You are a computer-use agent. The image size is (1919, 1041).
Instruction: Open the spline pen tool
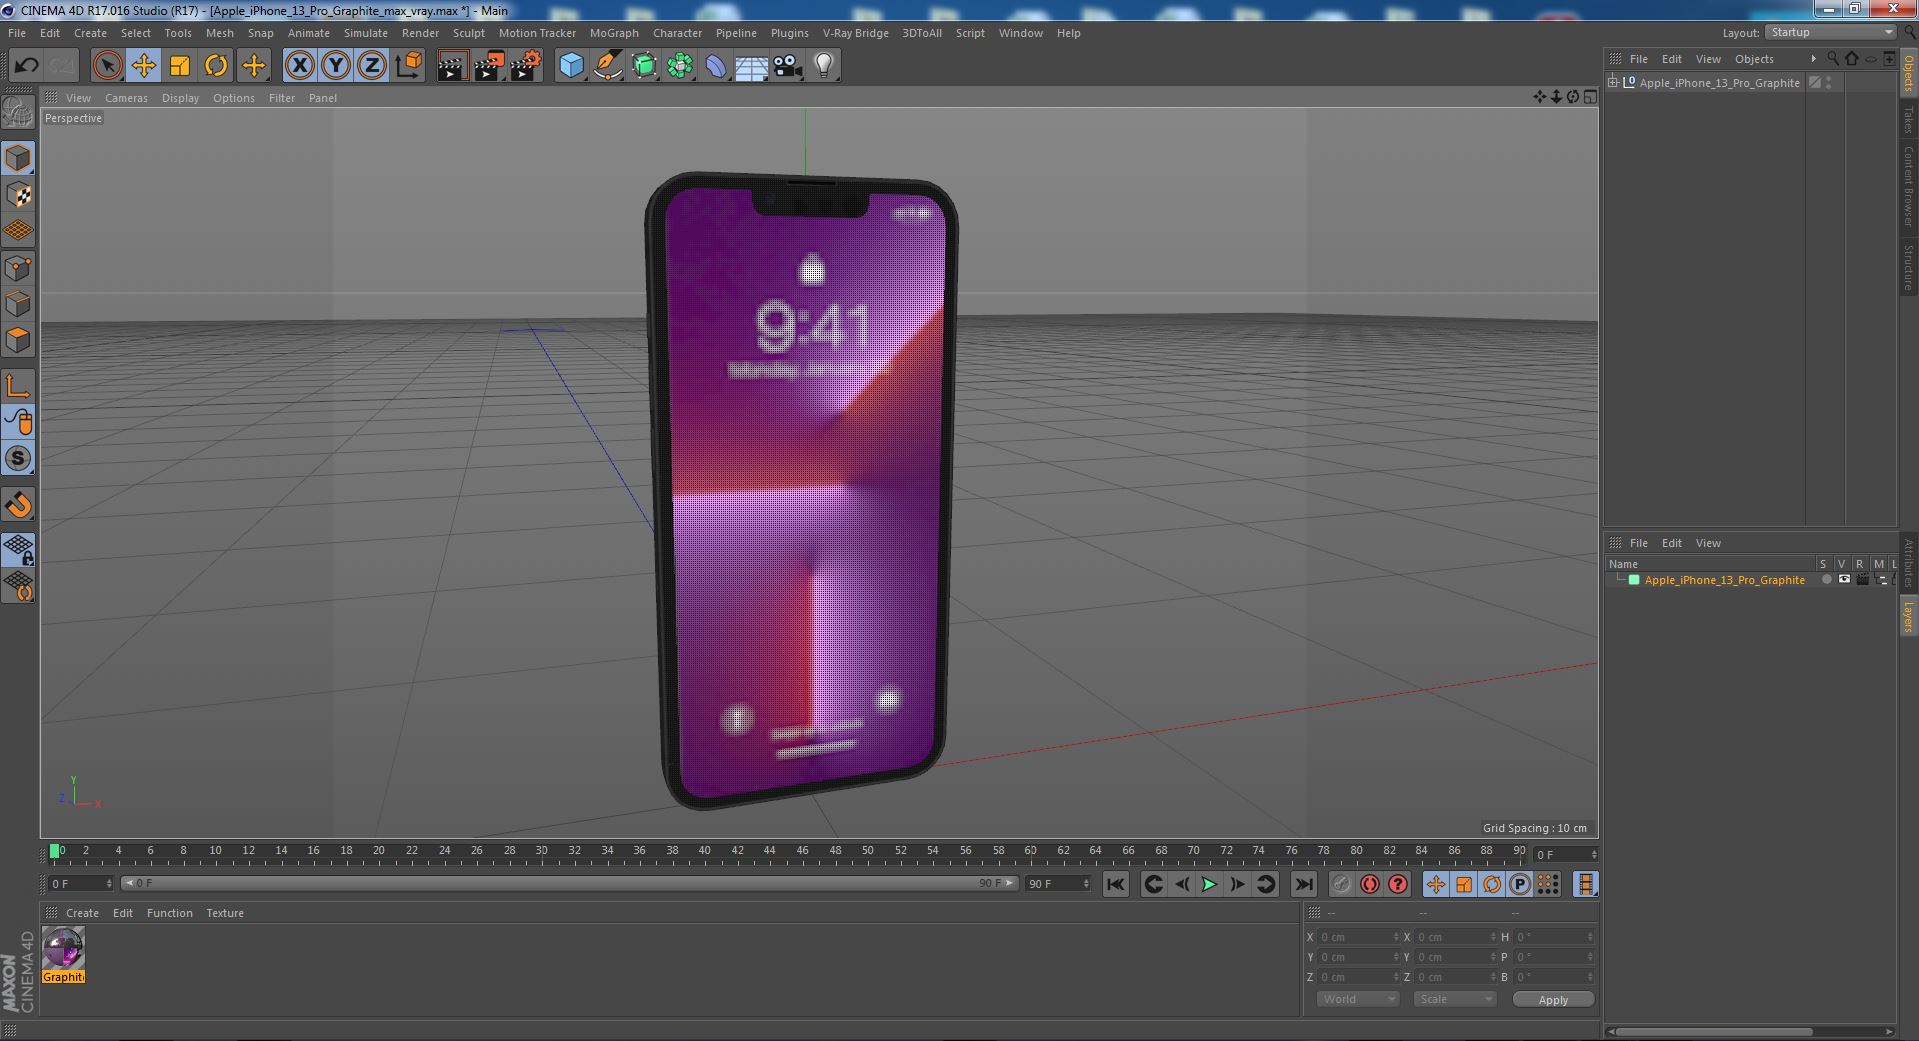coord(607,66)
